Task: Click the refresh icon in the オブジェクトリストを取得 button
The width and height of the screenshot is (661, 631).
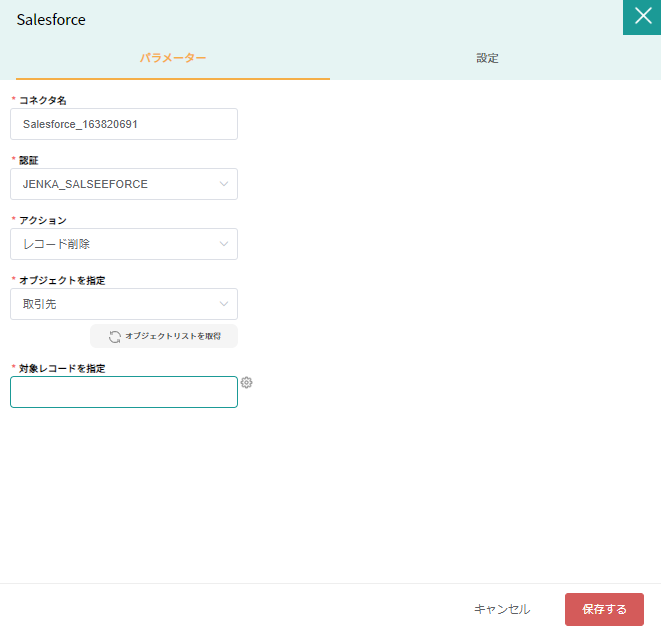Action: (x=115, y=336)
